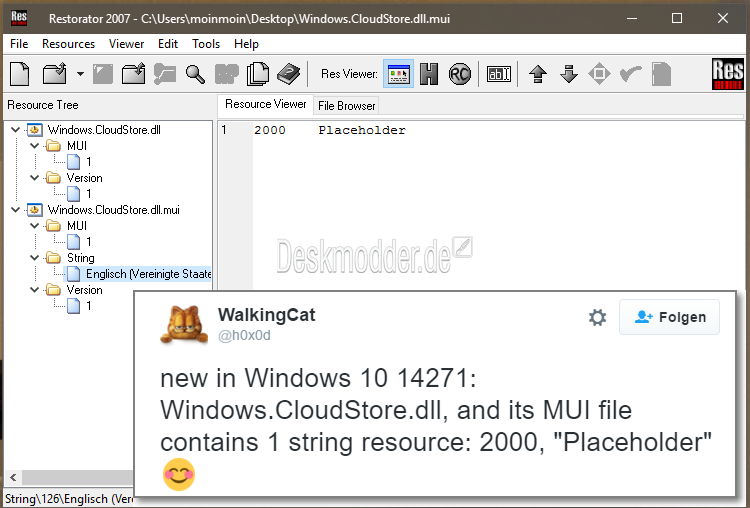Open the Help menu

click(246, 44)
